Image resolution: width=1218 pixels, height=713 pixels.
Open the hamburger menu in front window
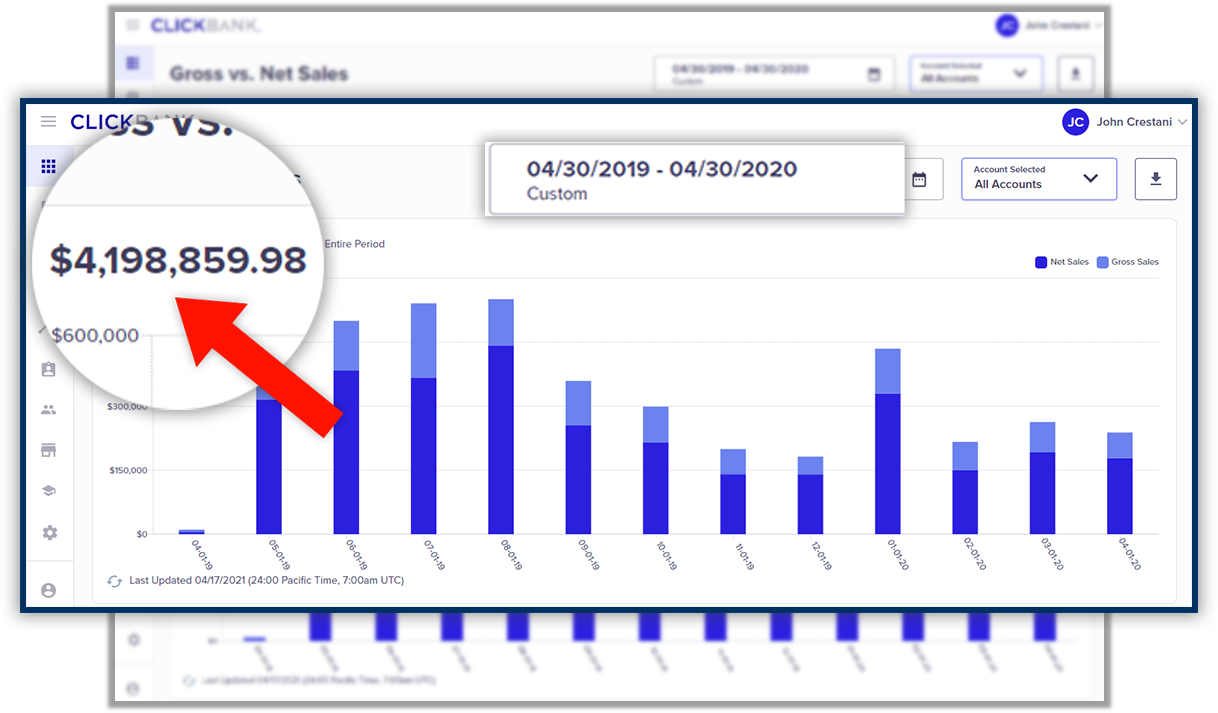point(48,122)
